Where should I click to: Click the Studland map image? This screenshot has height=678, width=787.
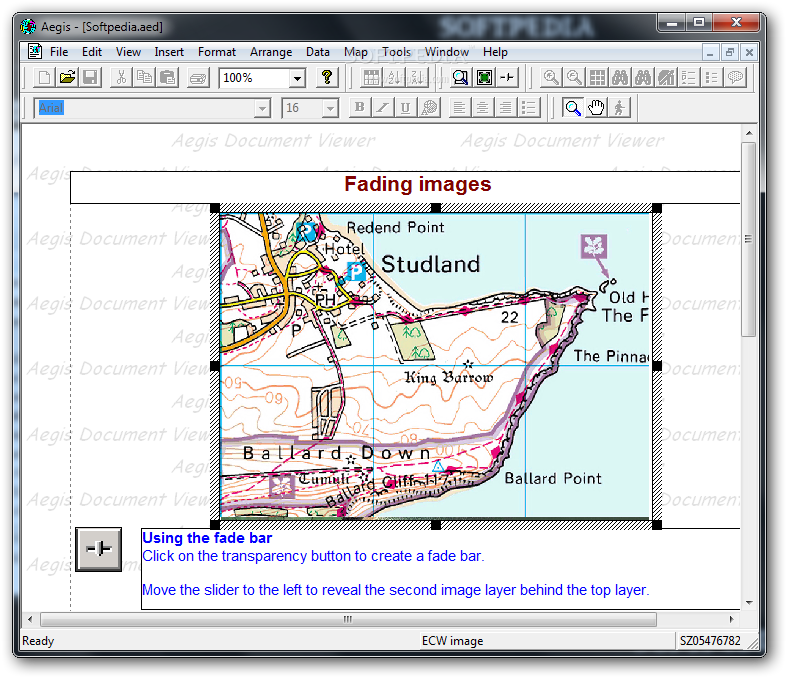click(x=436, y=365)
